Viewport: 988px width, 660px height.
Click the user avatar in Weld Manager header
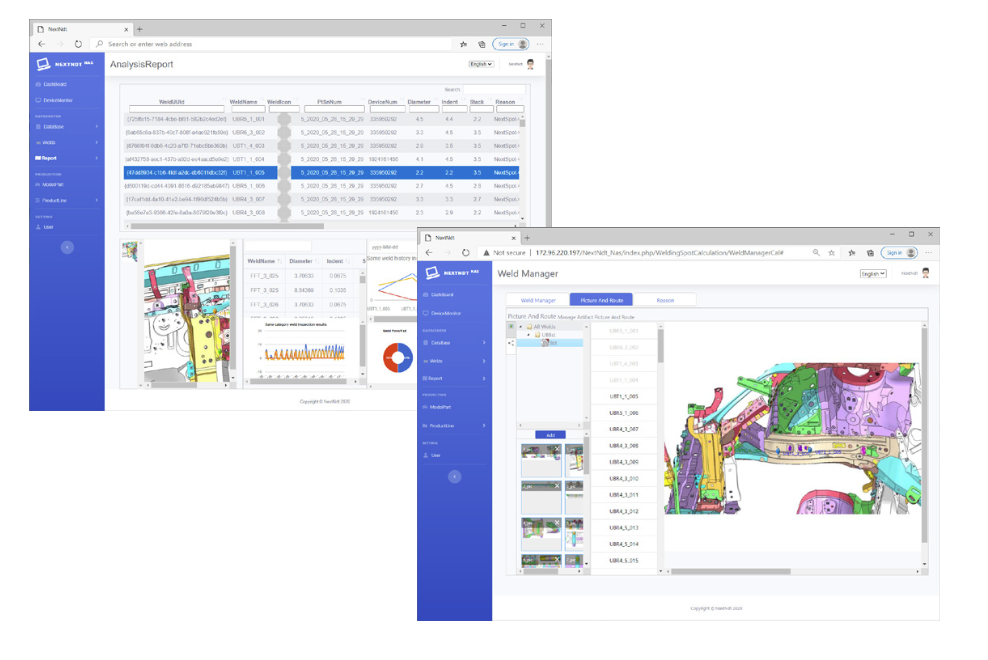pos(926,273)
